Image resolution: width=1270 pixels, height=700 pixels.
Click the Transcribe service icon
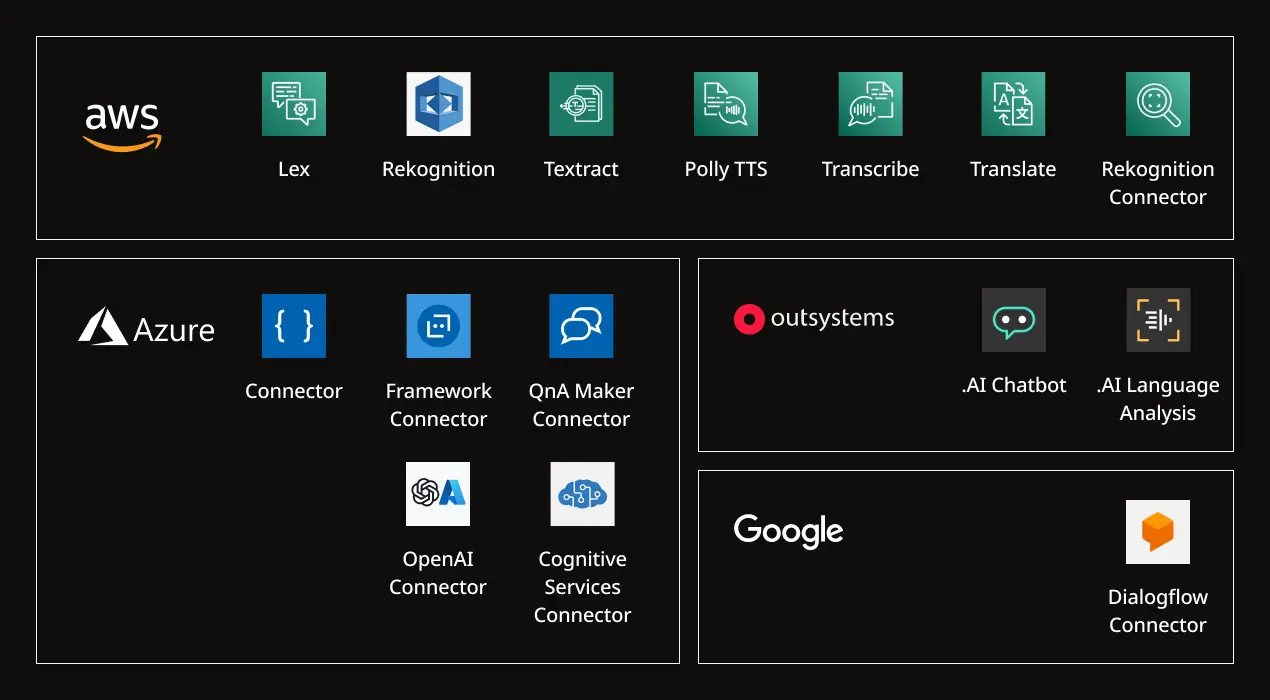[869, 103]
